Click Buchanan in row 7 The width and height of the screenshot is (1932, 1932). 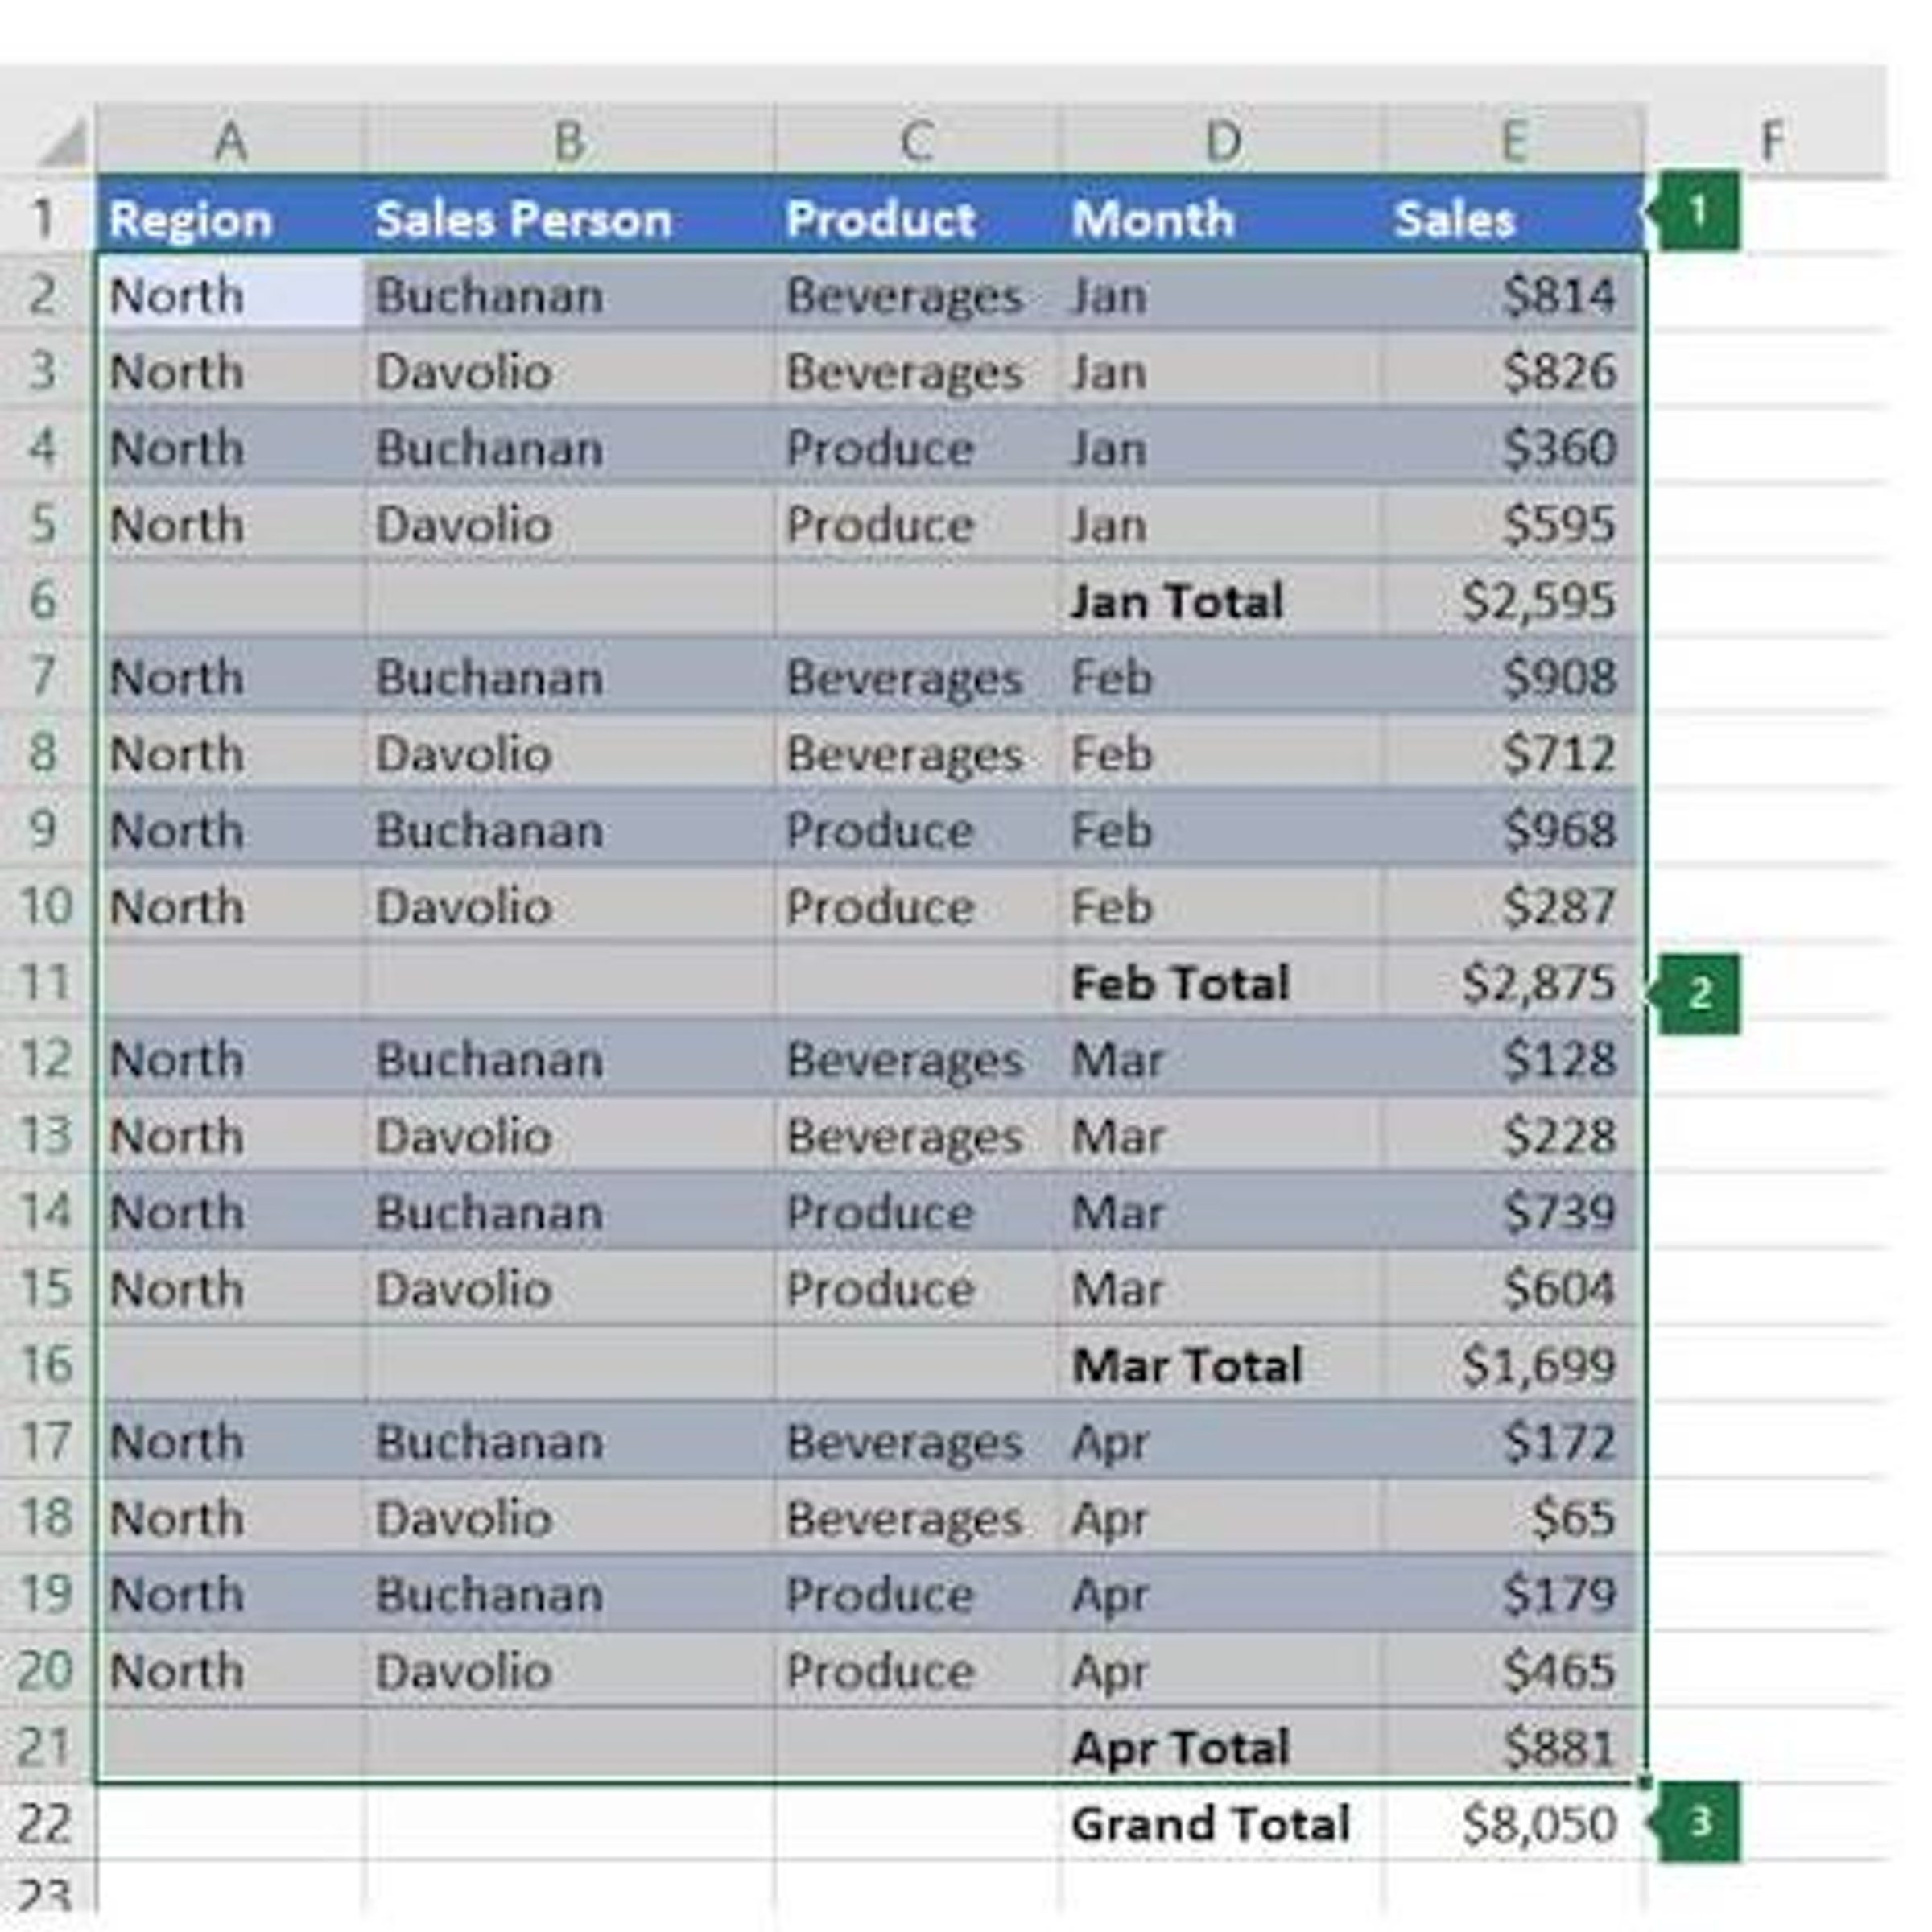pos(570,676)
